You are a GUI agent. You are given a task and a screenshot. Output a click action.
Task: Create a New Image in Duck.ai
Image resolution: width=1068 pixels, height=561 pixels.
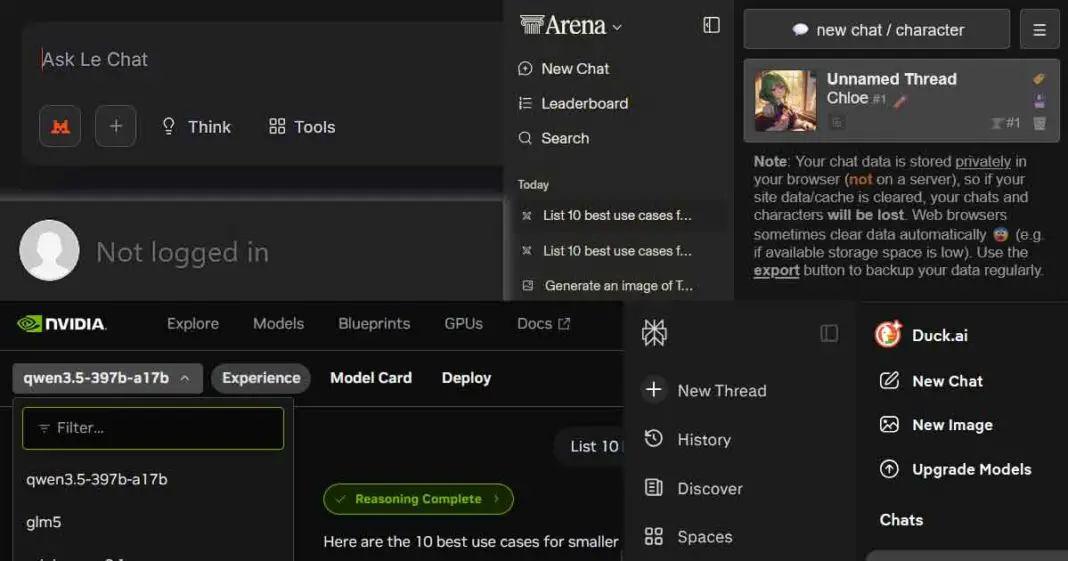coord(937,425)
